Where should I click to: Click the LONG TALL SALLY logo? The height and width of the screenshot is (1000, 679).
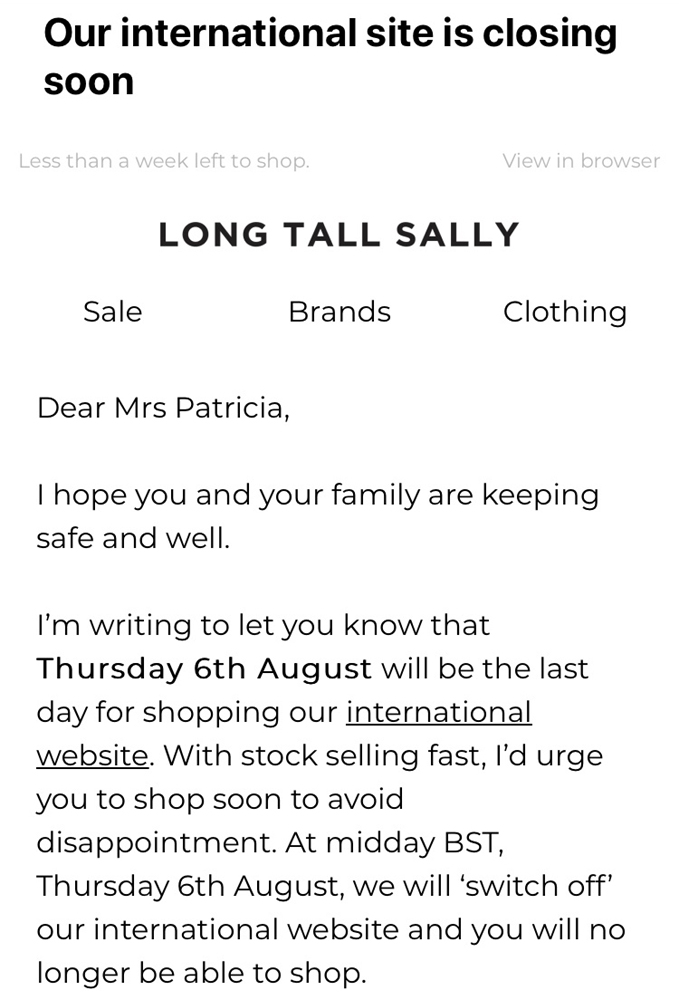[x=339, y=235]
